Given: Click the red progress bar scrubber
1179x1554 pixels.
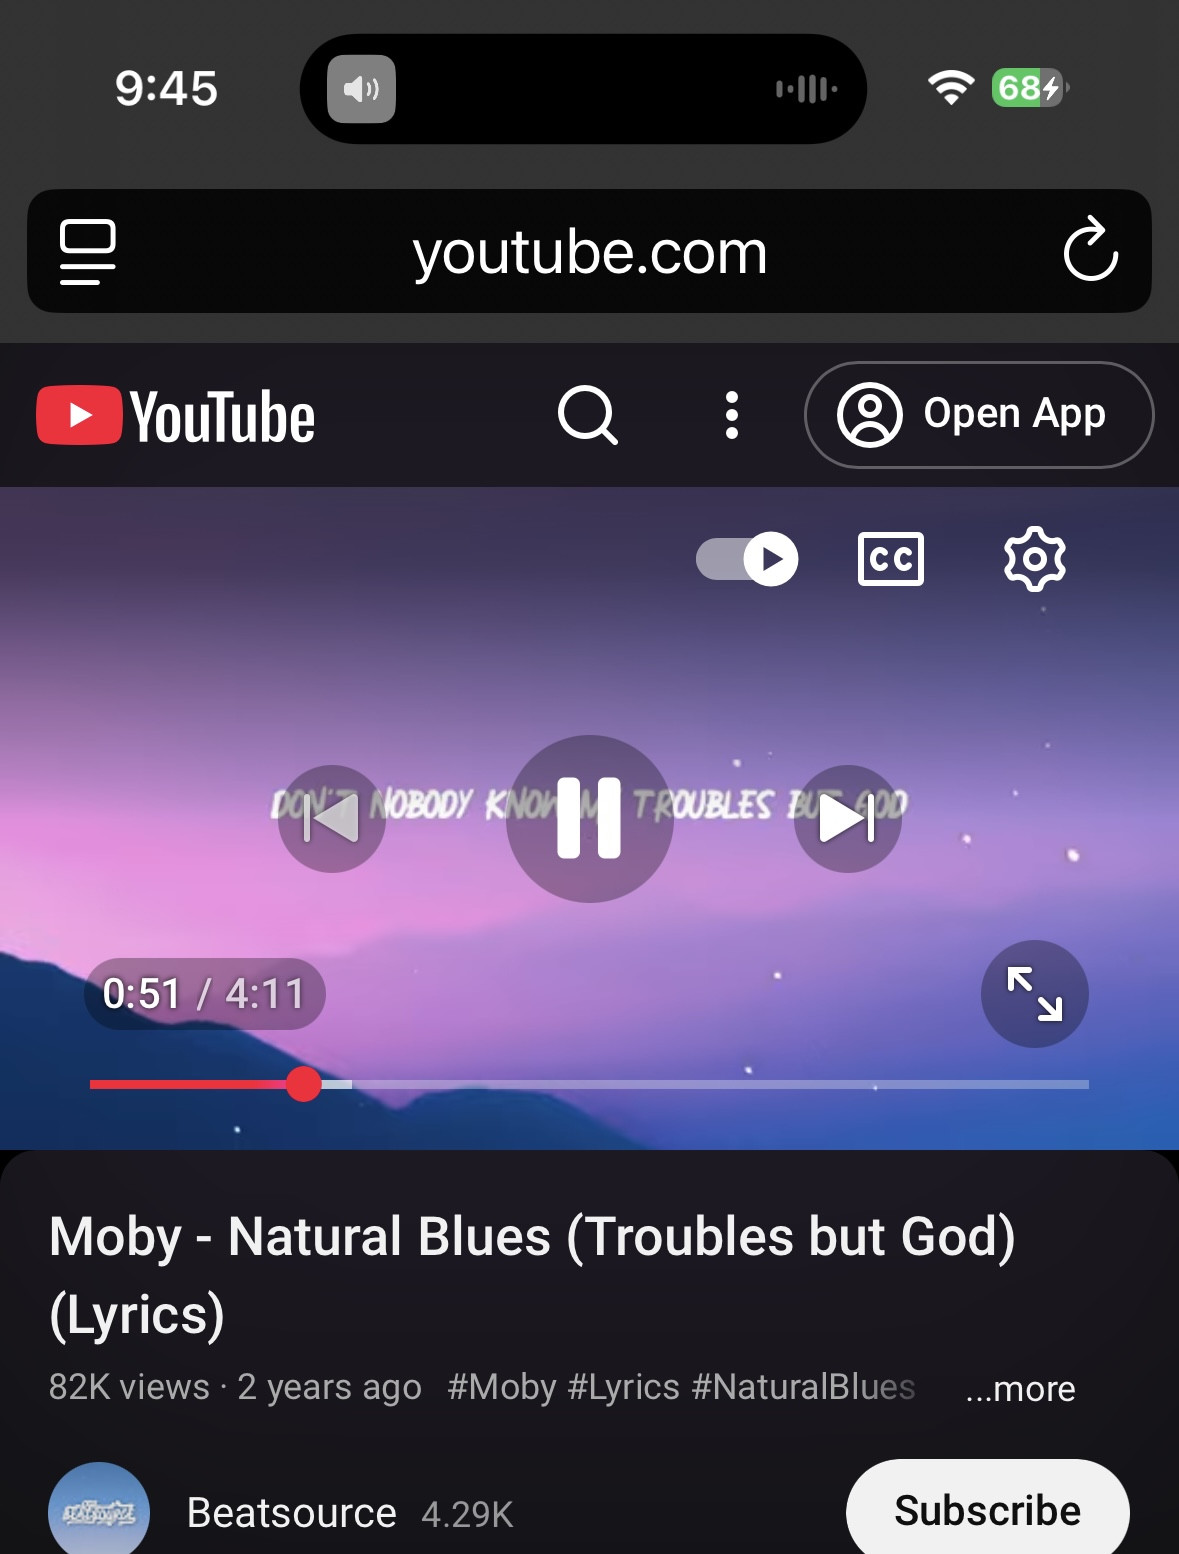Looking at the screenshot, I should pyautogui.click(x=303, y=1084).
